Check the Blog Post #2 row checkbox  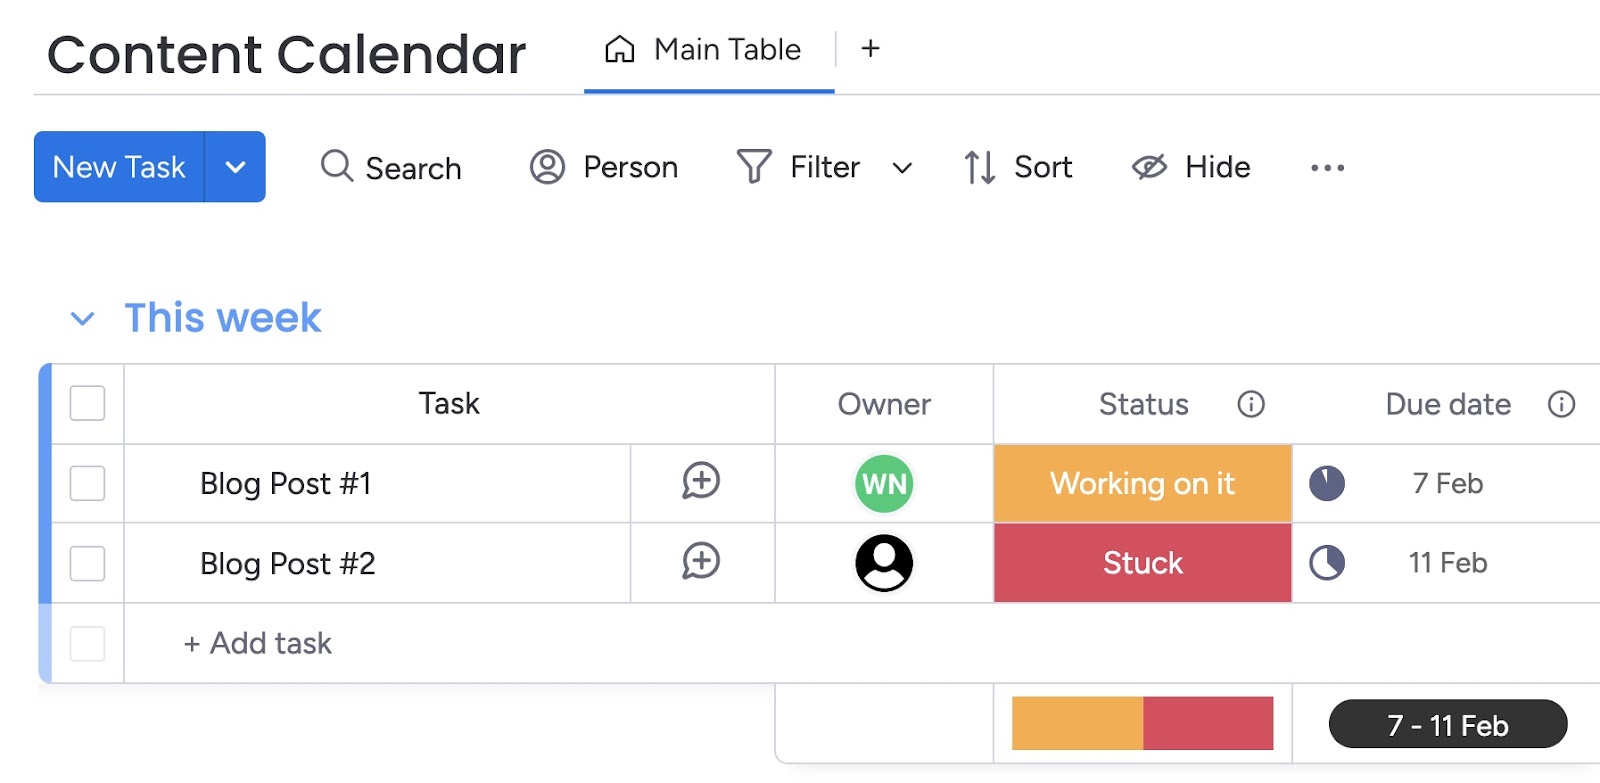87,563
